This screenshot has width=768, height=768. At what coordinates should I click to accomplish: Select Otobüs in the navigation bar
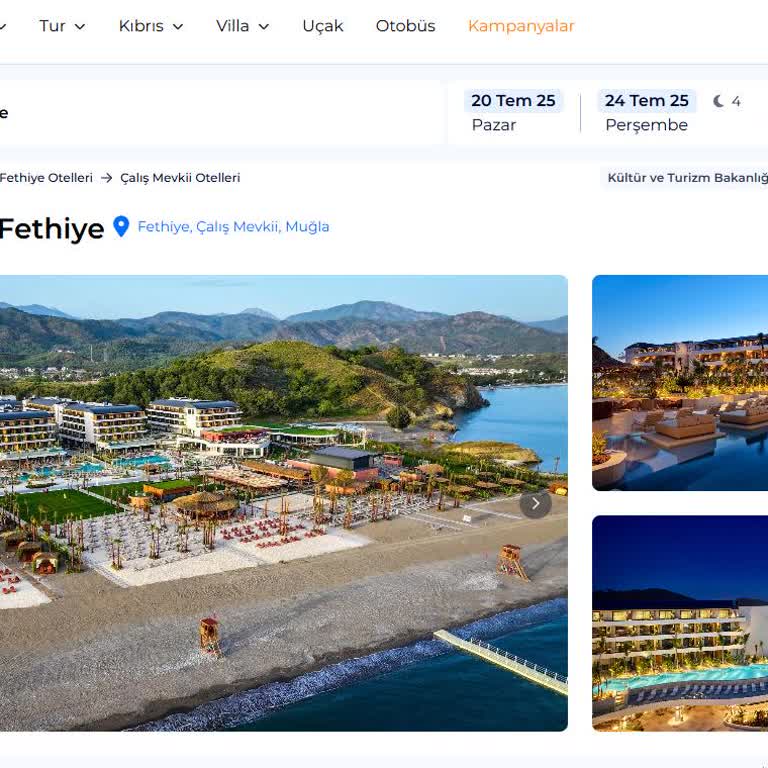tap(405, 26)
